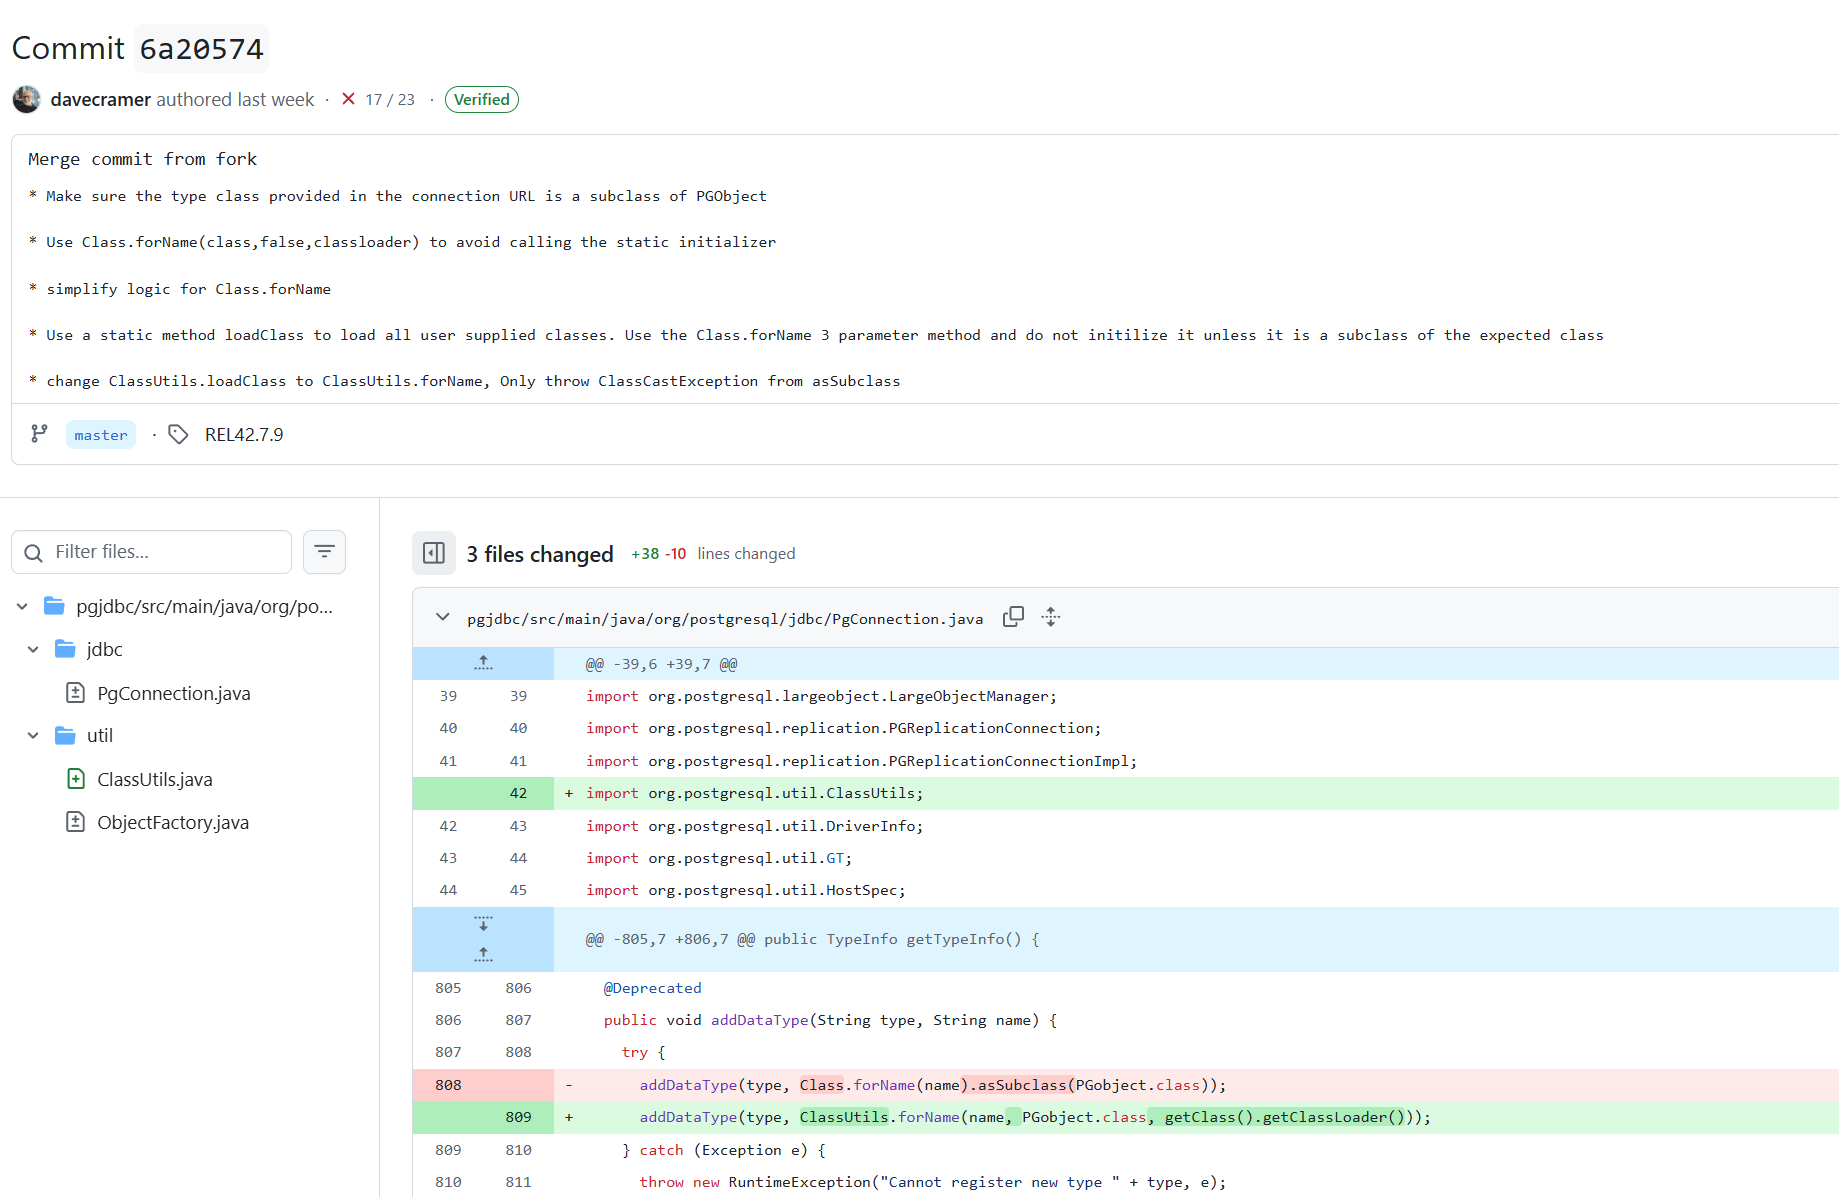
Task: Click davecramer's avatar image
Action: pyautogui.click(x=27, y=99)
